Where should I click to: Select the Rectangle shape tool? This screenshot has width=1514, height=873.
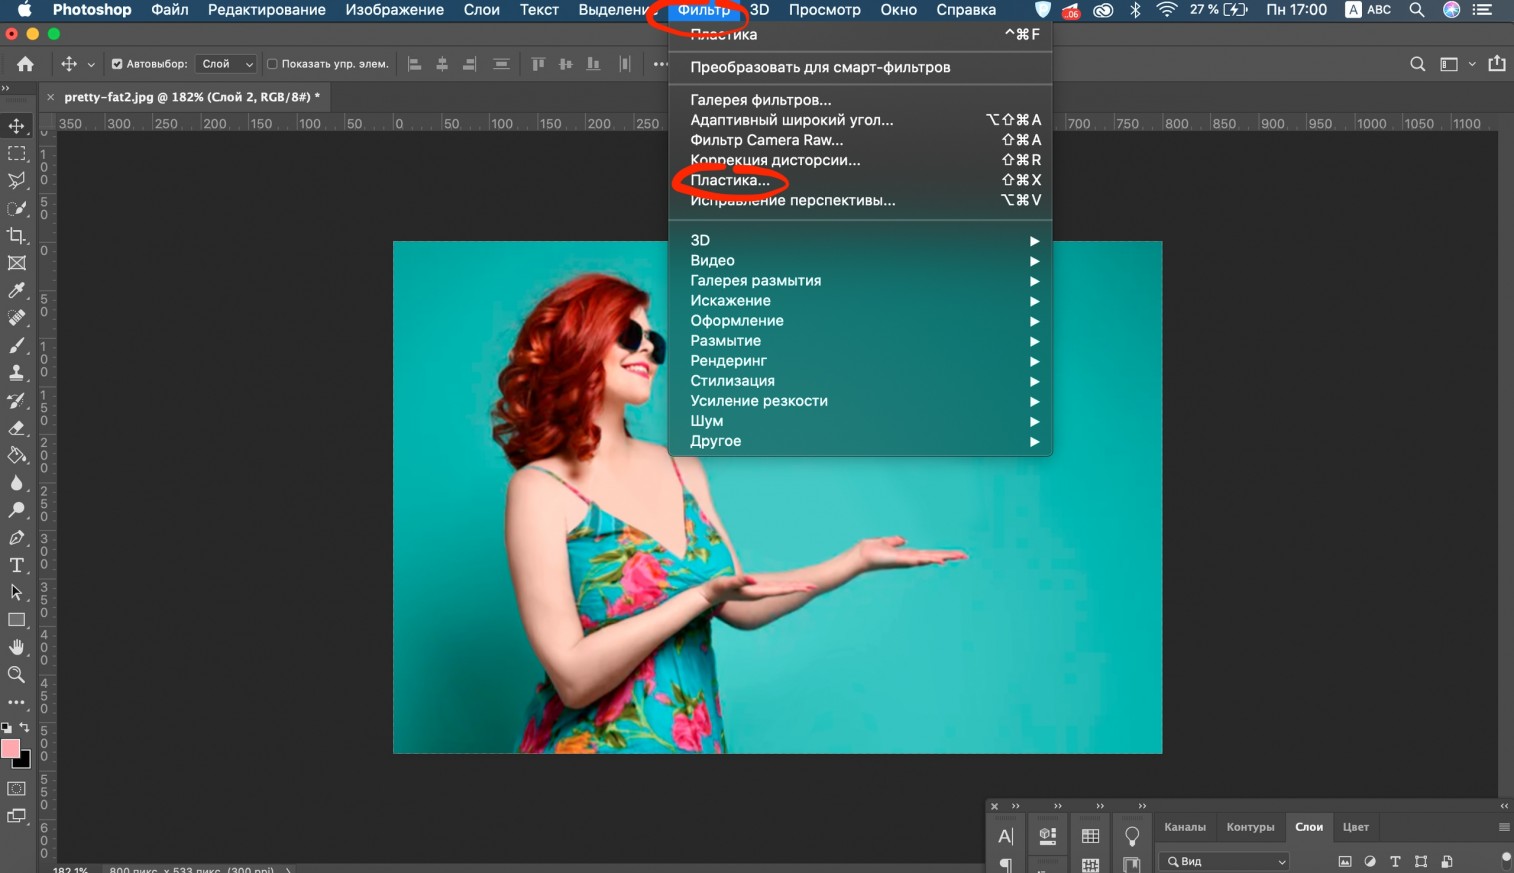pyautogui.click(x=17, y=620)
